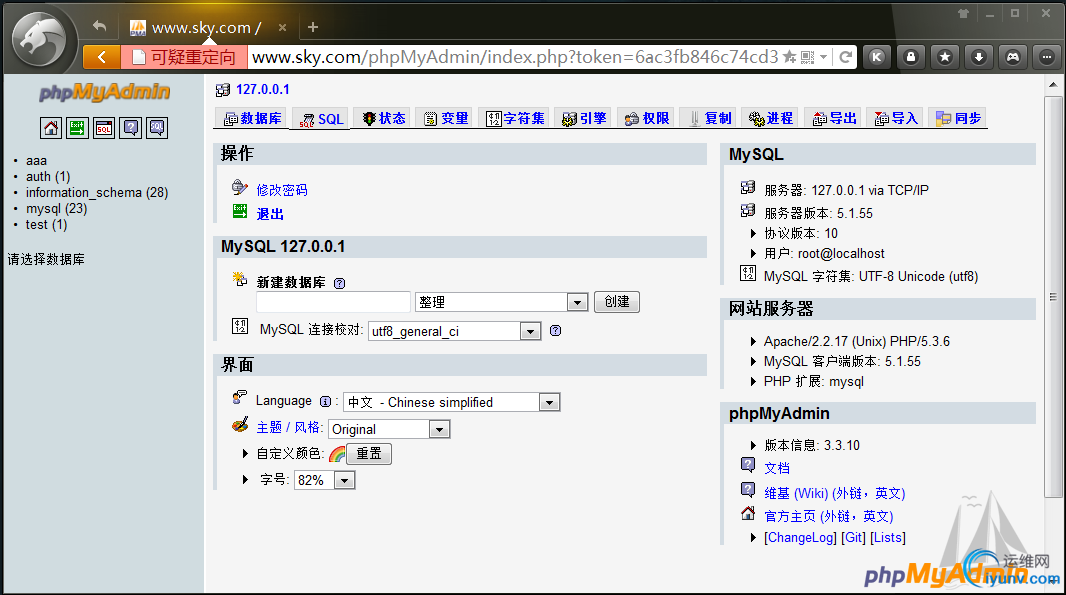The height and width of the screenshot is (595, 1066).
Task: Reload the page with the refresh icon
Action: point(845,57)
